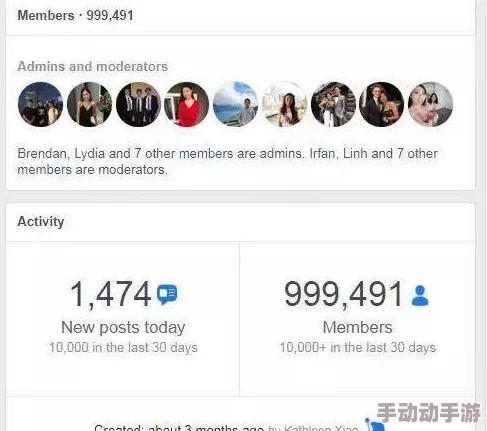This screenshot has width=487, height=431.
Task: Select the avatar of the formal-dressed couple, man in a black suit
Action: (382, 104)
